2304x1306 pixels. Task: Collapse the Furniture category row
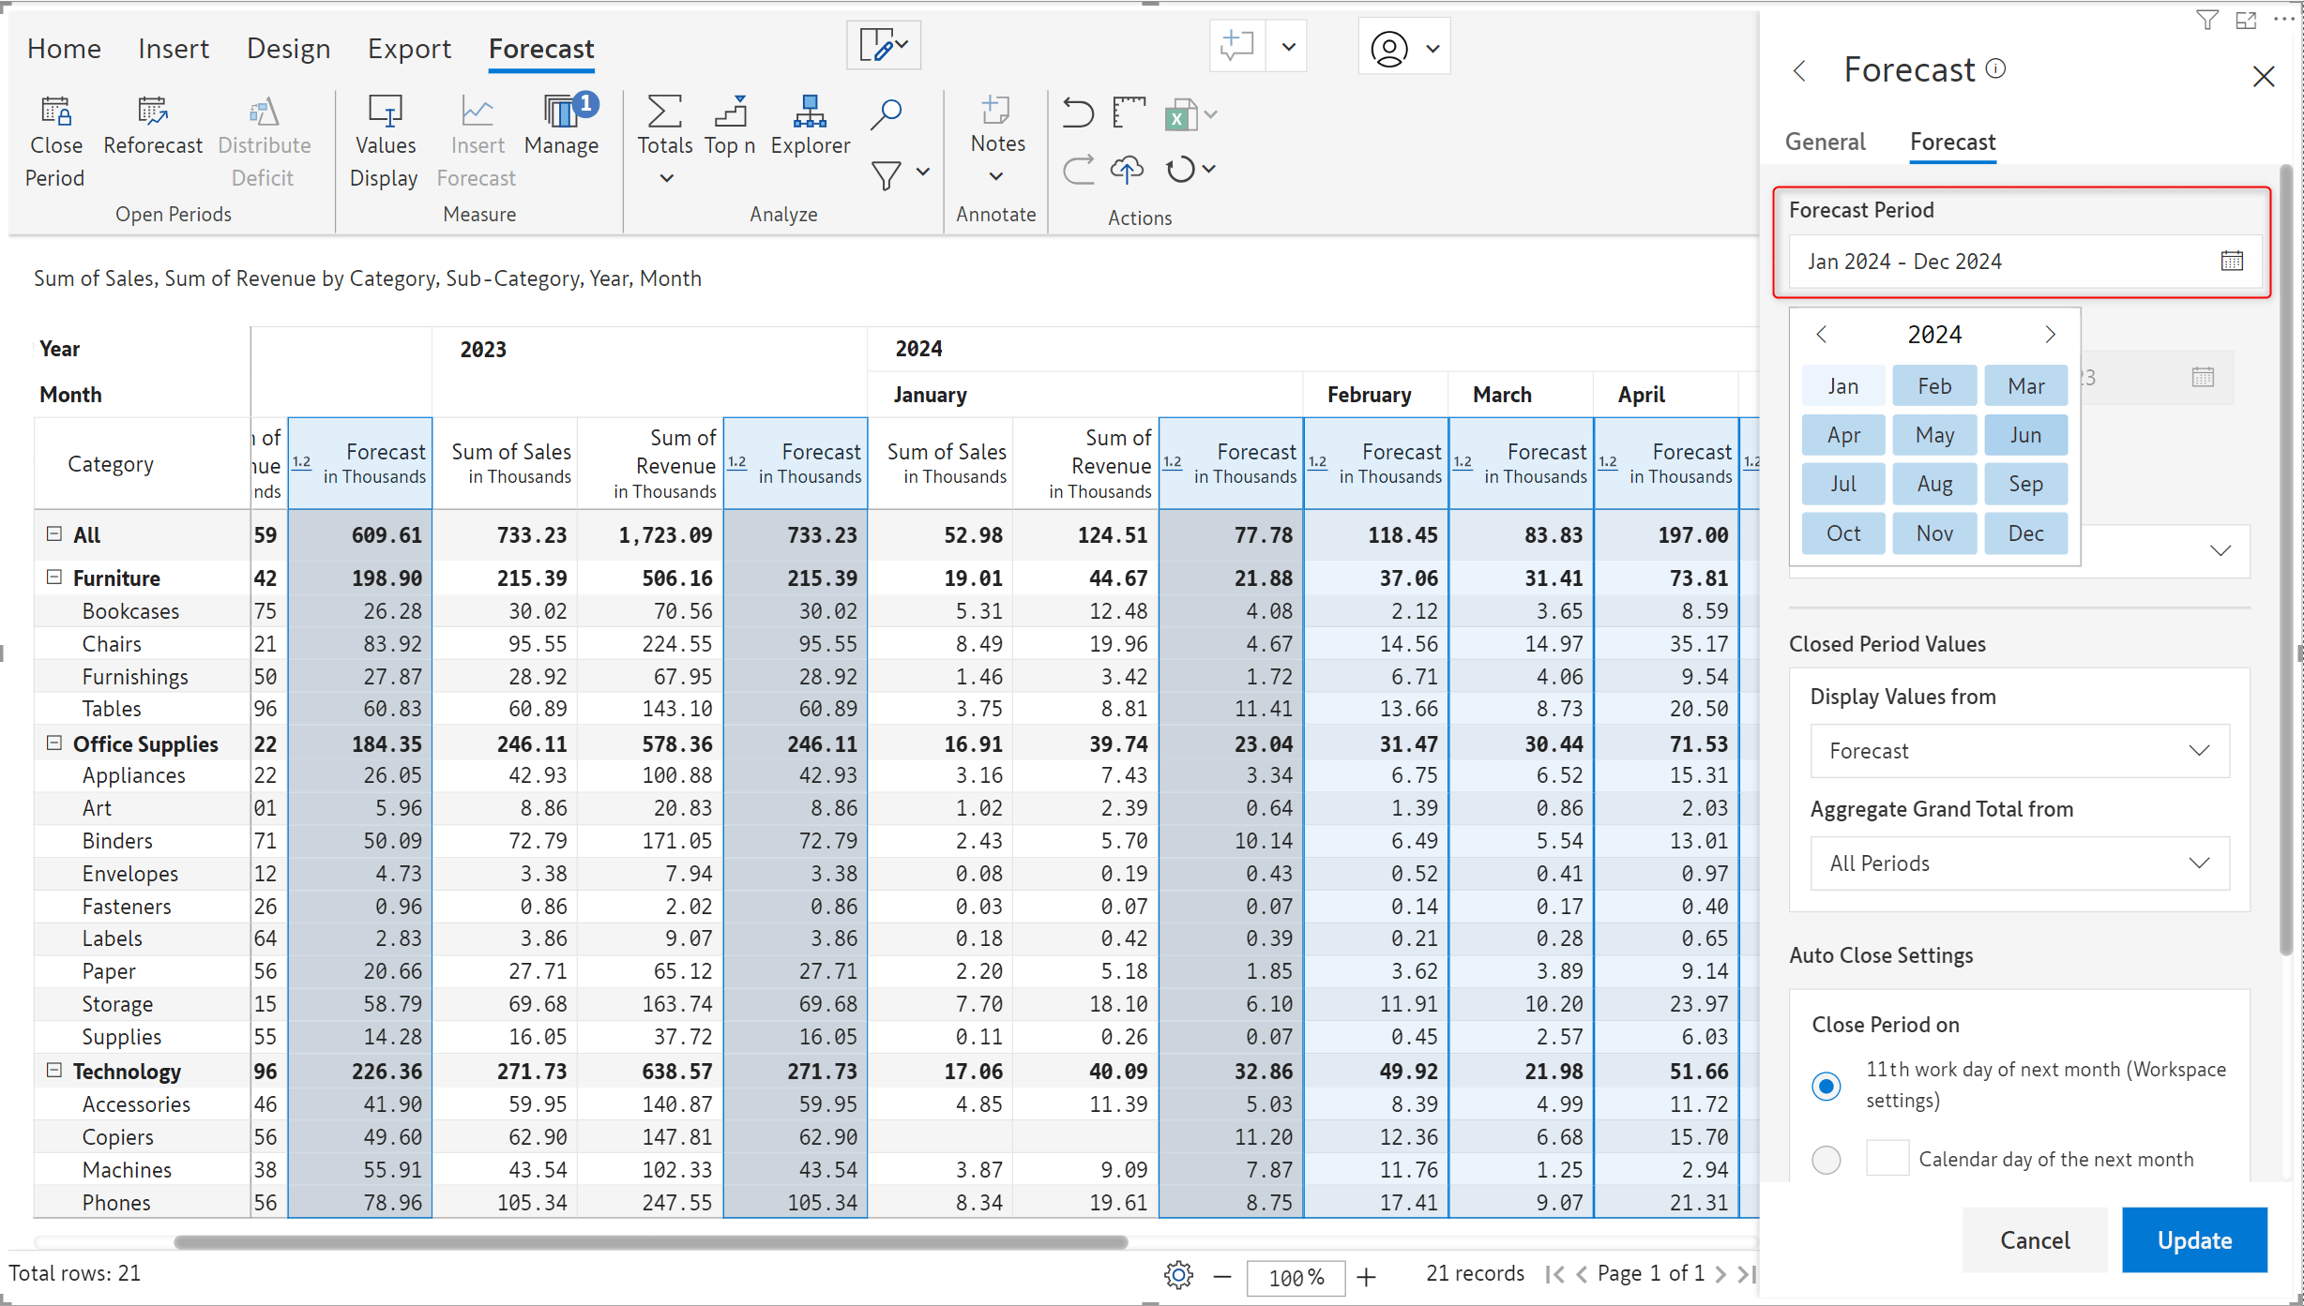tap(54, 577)
